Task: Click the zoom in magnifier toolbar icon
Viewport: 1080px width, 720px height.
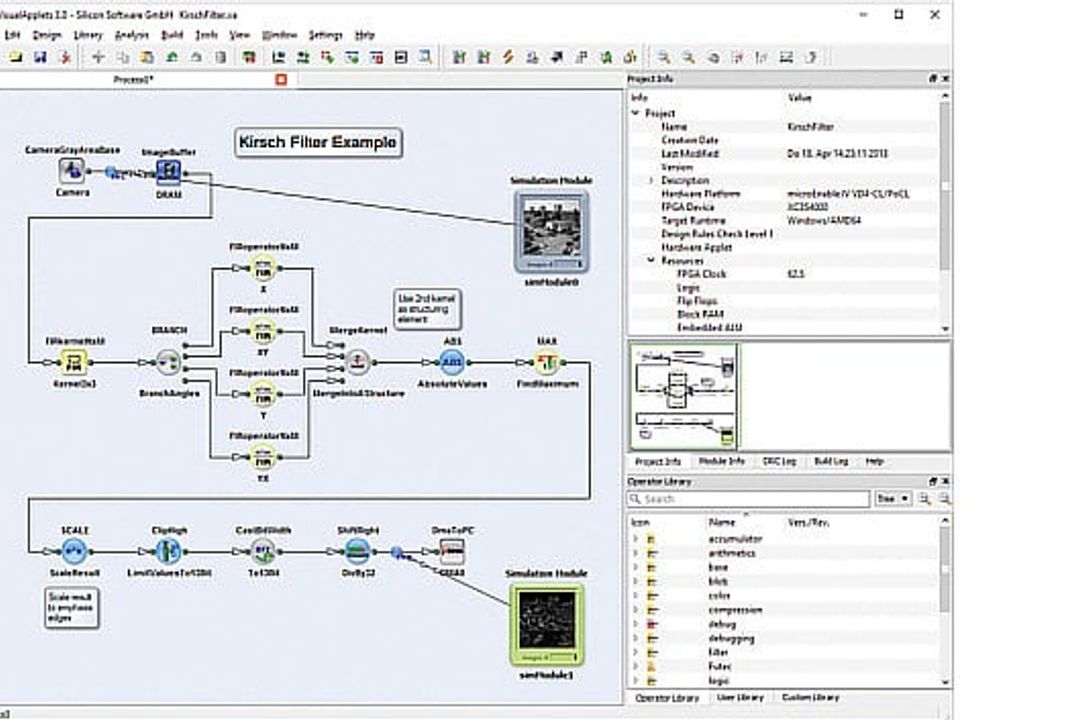Action: 664,58
